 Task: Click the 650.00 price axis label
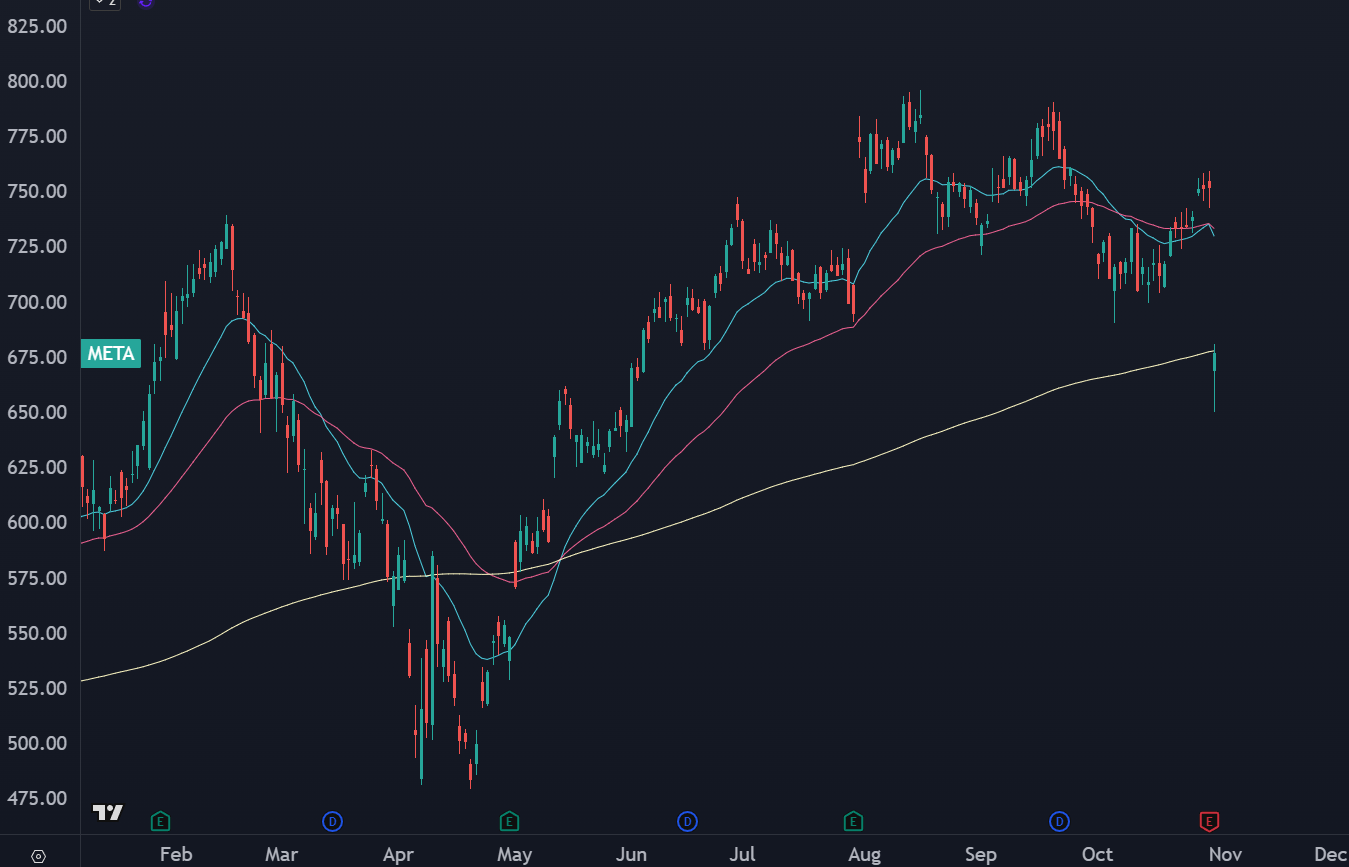[x=37, y=412]
